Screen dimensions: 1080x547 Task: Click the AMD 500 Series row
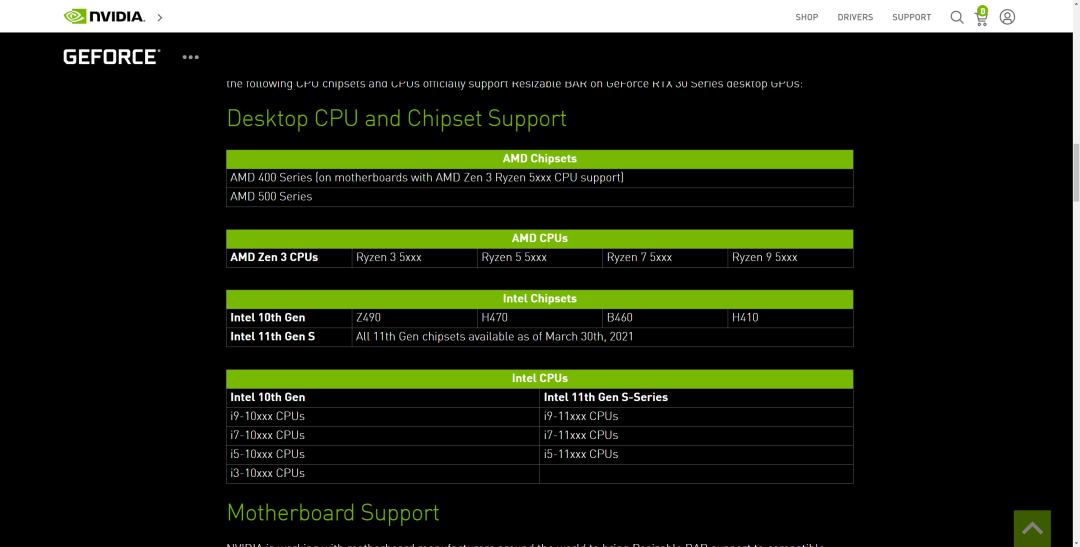539,197
